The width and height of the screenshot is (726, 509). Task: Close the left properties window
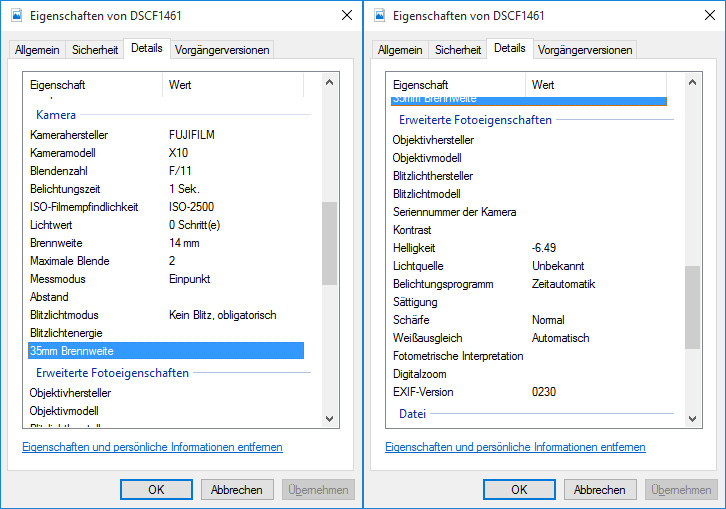coord(347,15)
